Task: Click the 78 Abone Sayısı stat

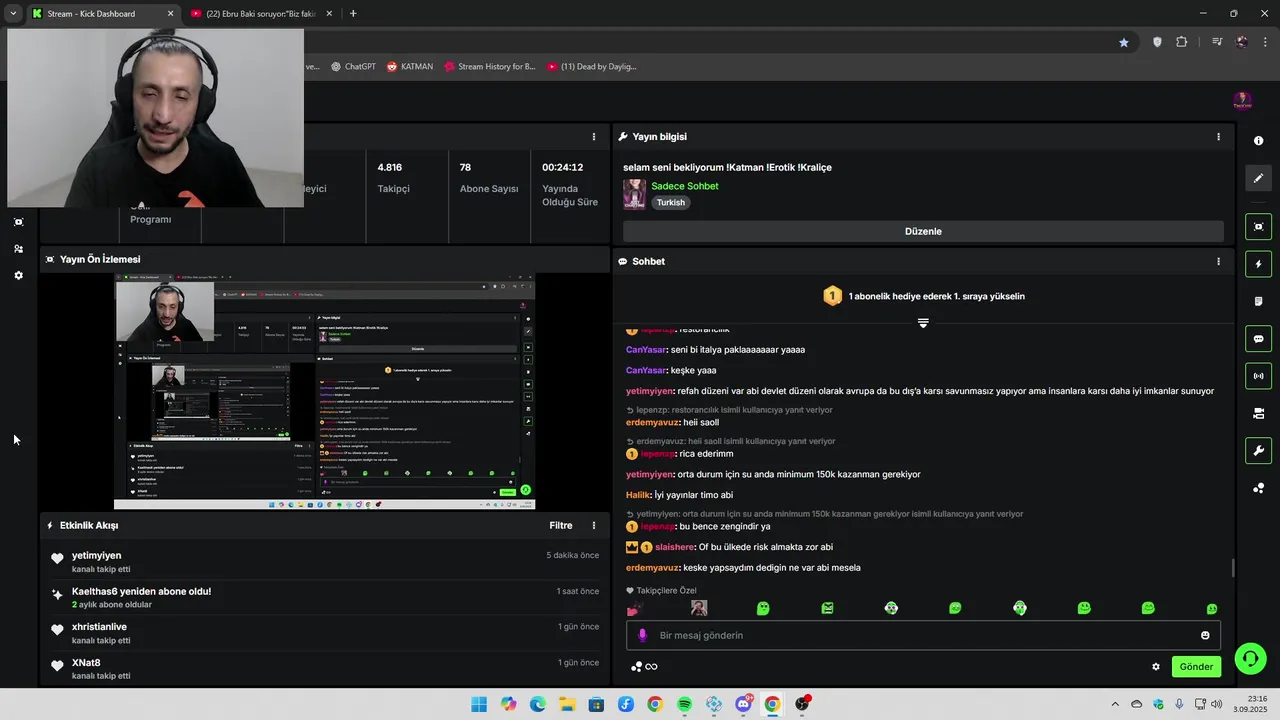Action: tap(488, 178)
